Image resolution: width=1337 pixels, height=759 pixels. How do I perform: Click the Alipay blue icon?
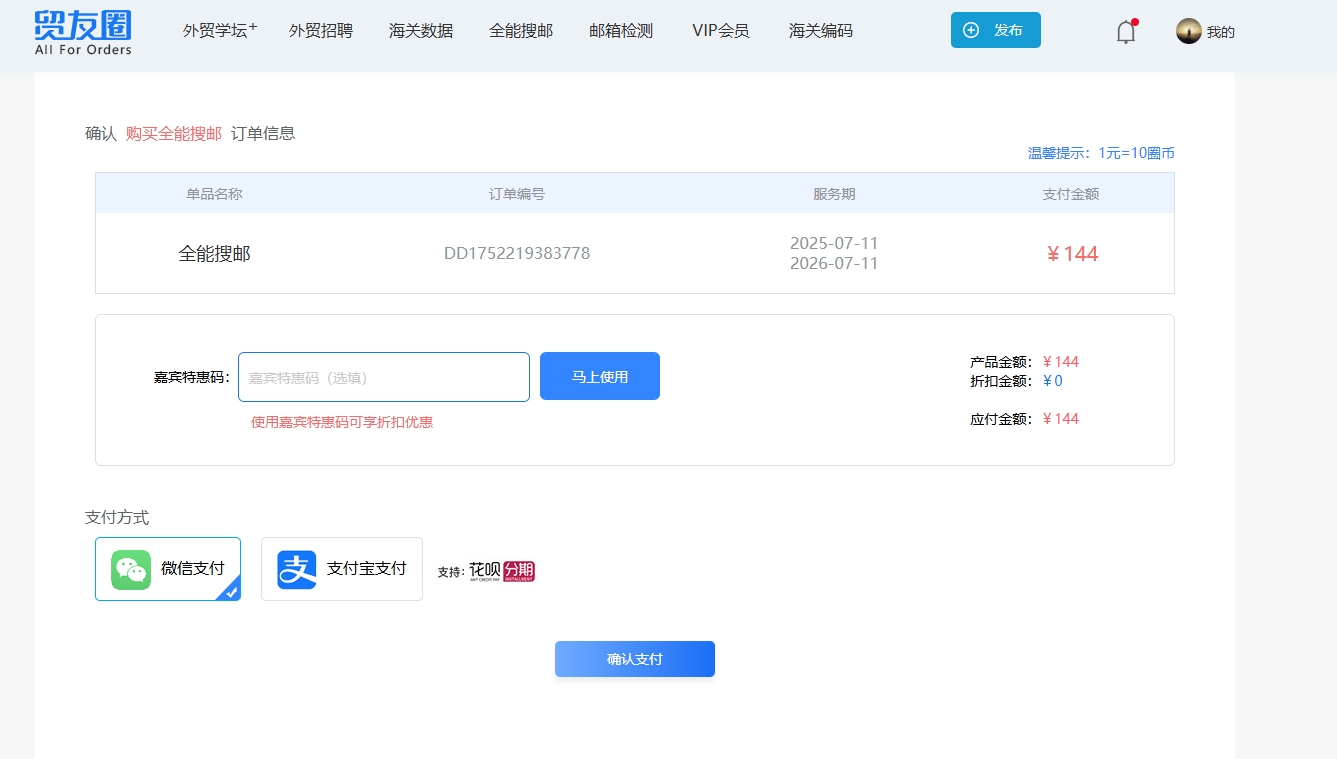coord(297,569)
